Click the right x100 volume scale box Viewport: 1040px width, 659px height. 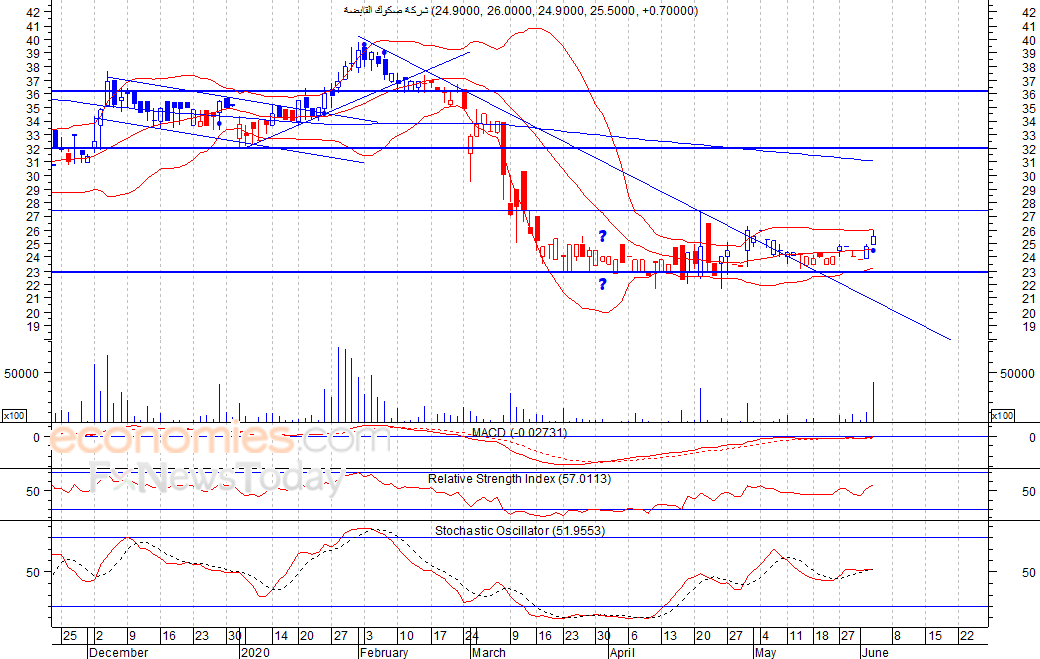coord(1003,415)
